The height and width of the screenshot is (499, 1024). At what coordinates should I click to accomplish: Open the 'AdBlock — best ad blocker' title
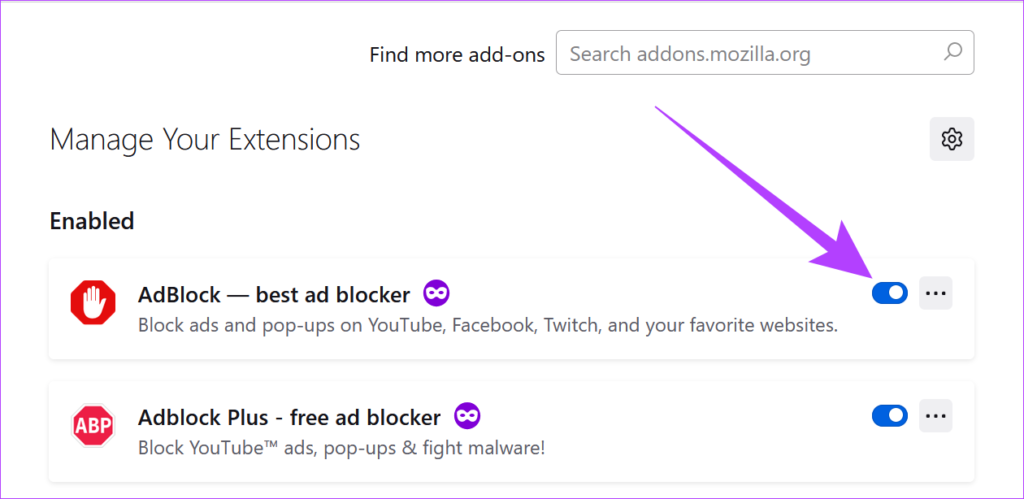tap(274, 295)
